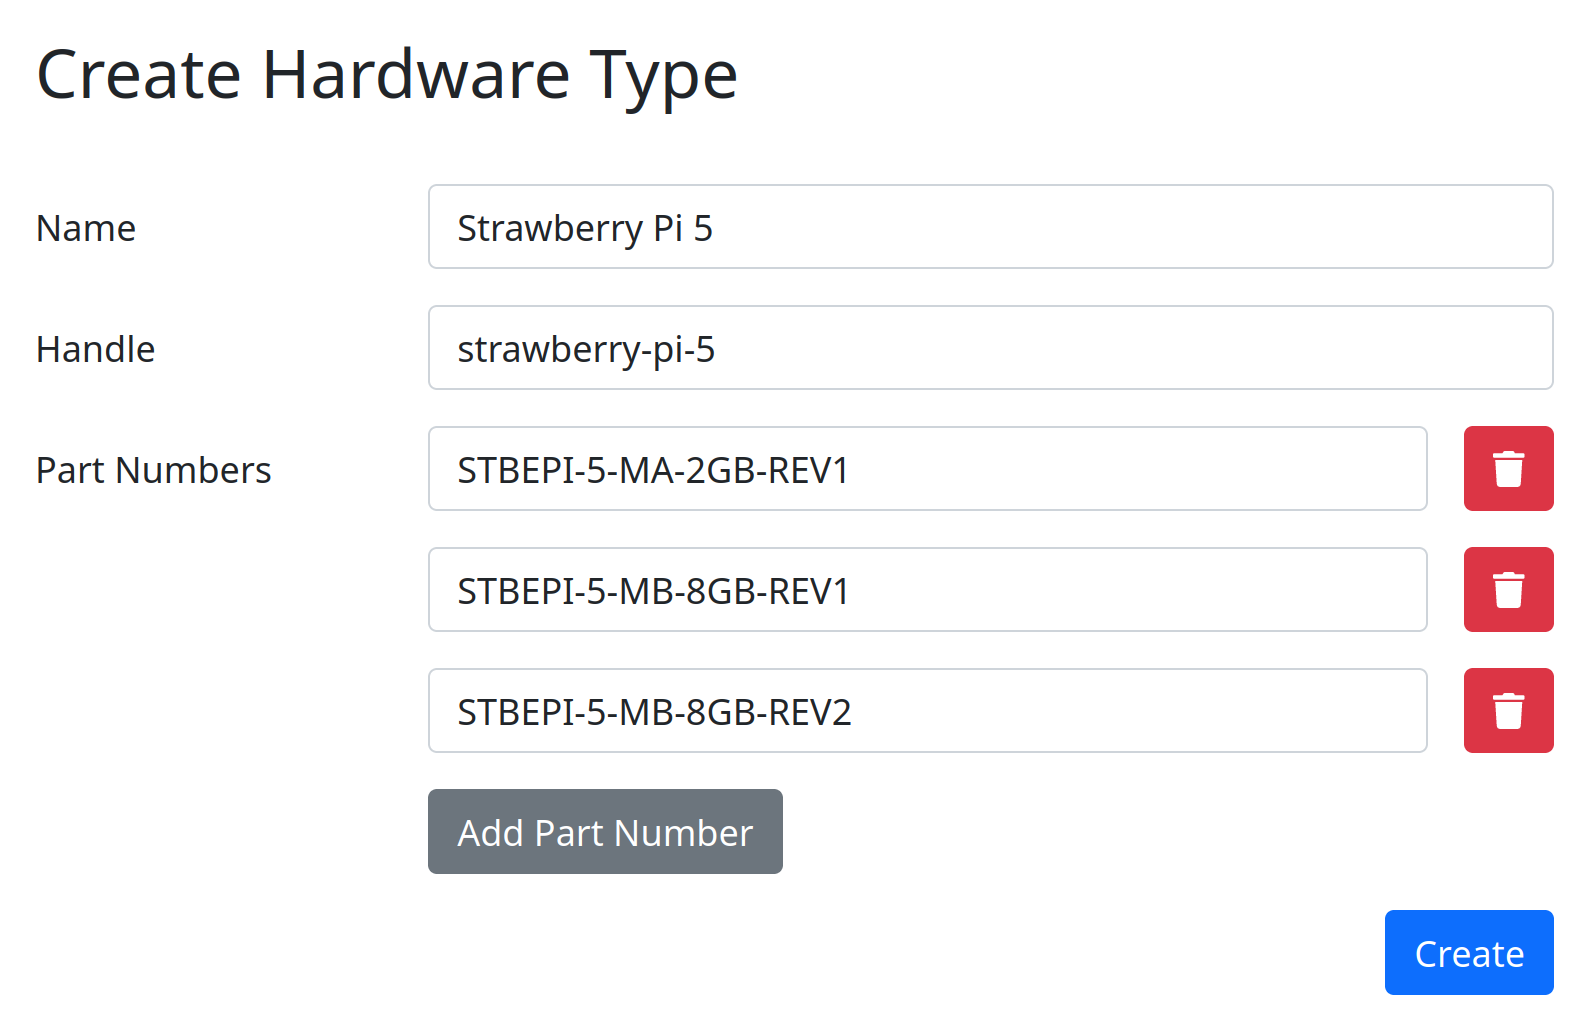
Task: Click the Add Part Number button
Action: tap(604, 831)
